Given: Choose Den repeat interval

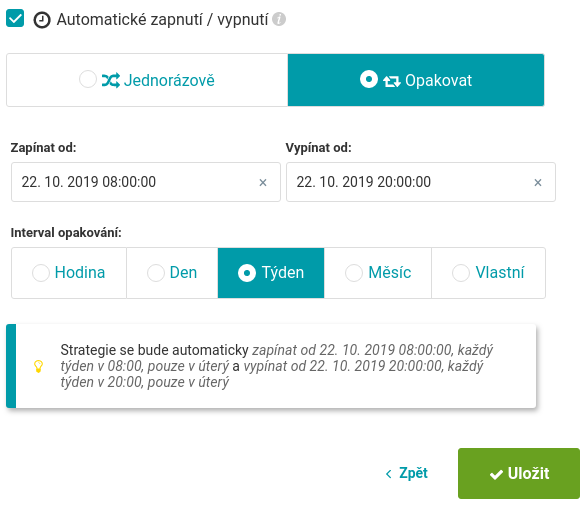Looking at the screenshot, I should tap(172, 273).
